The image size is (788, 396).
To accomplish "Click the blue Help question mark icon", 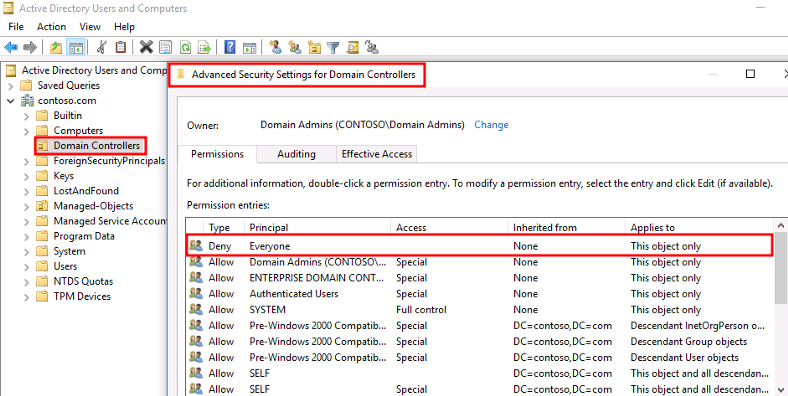I will pyautogui.click(x=230, y=48).
